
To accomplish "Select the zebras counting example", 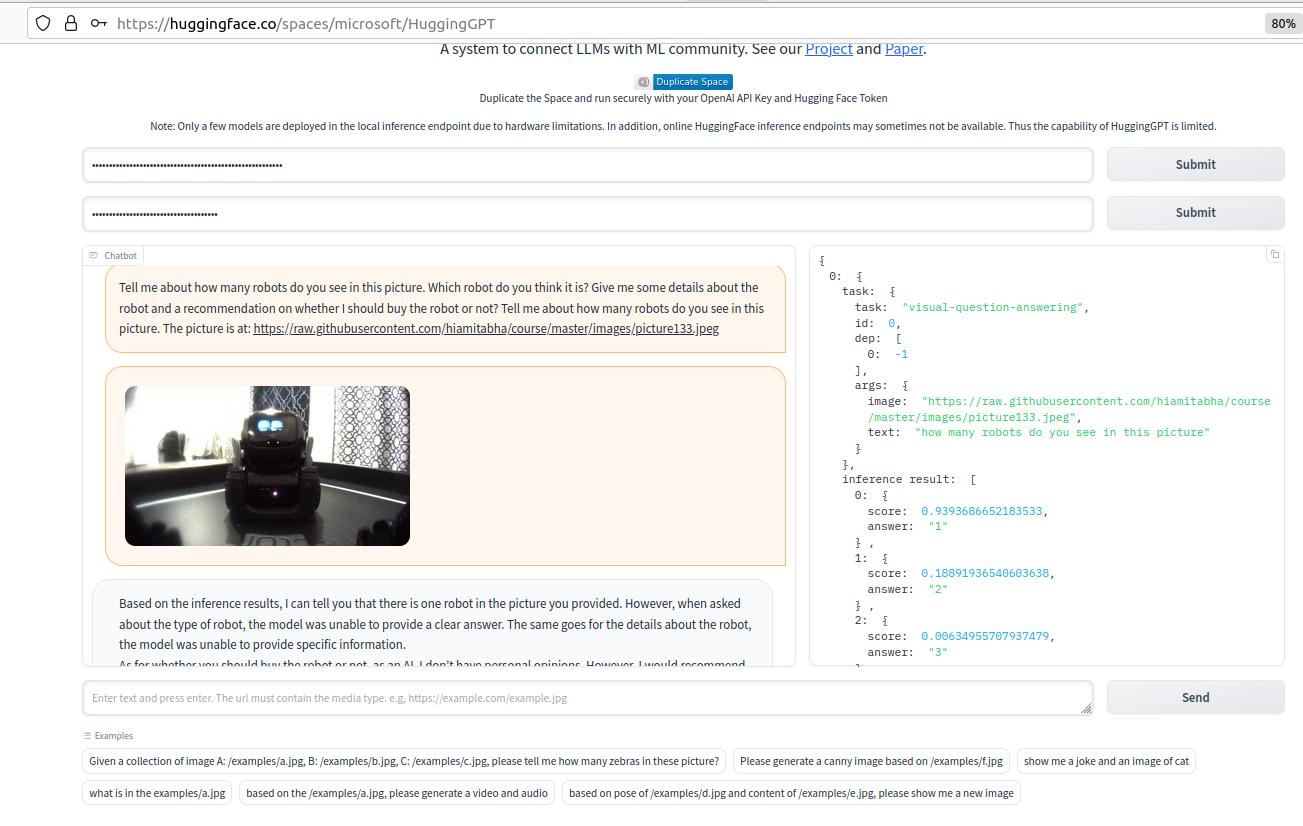I will click(x=404, y=761).
